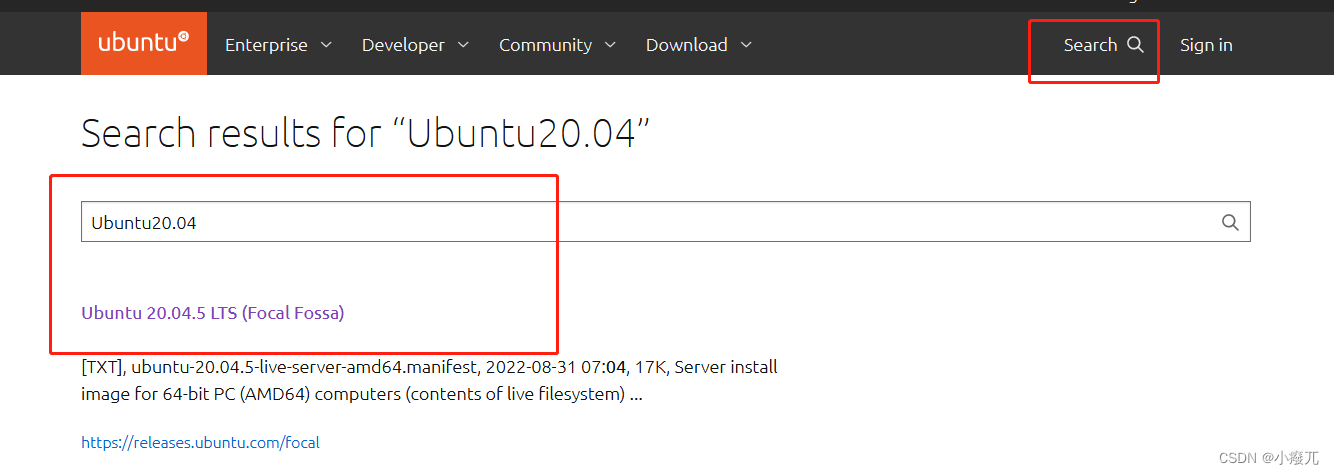Expand the Download chevron arrow
The image size is (1334, 474).
pyautogui.click(x=746, y=45)
